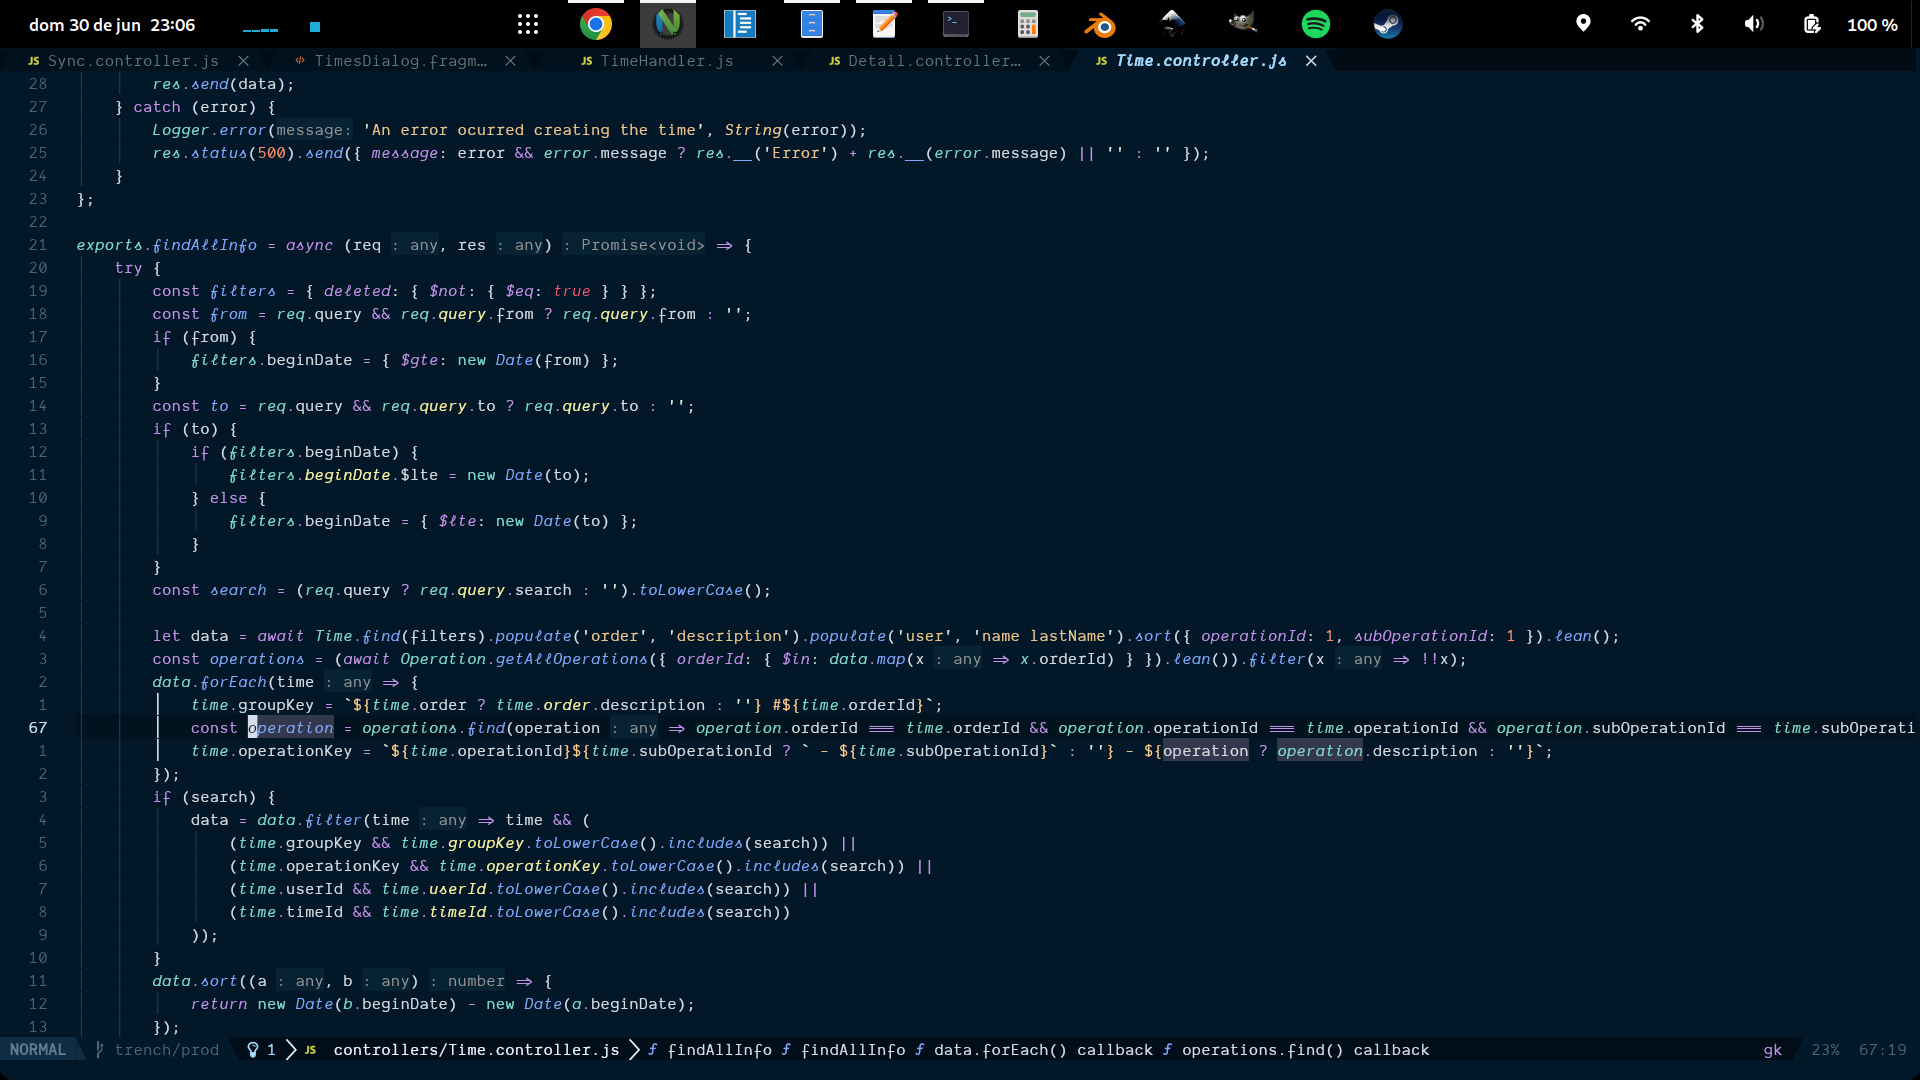Close the TimesDialog.fragm… tab
Viewport: 1920px width, 1080px height.
coord(510,61)
